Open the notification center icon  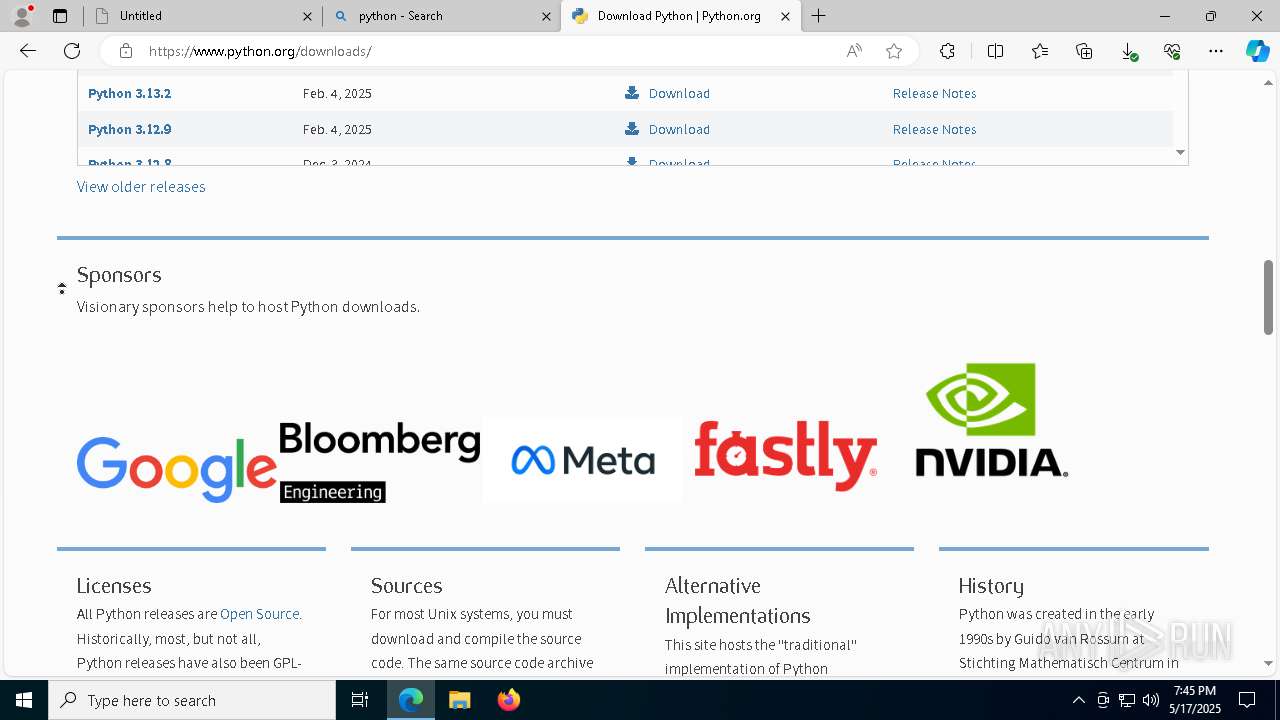click(1247, 700)
